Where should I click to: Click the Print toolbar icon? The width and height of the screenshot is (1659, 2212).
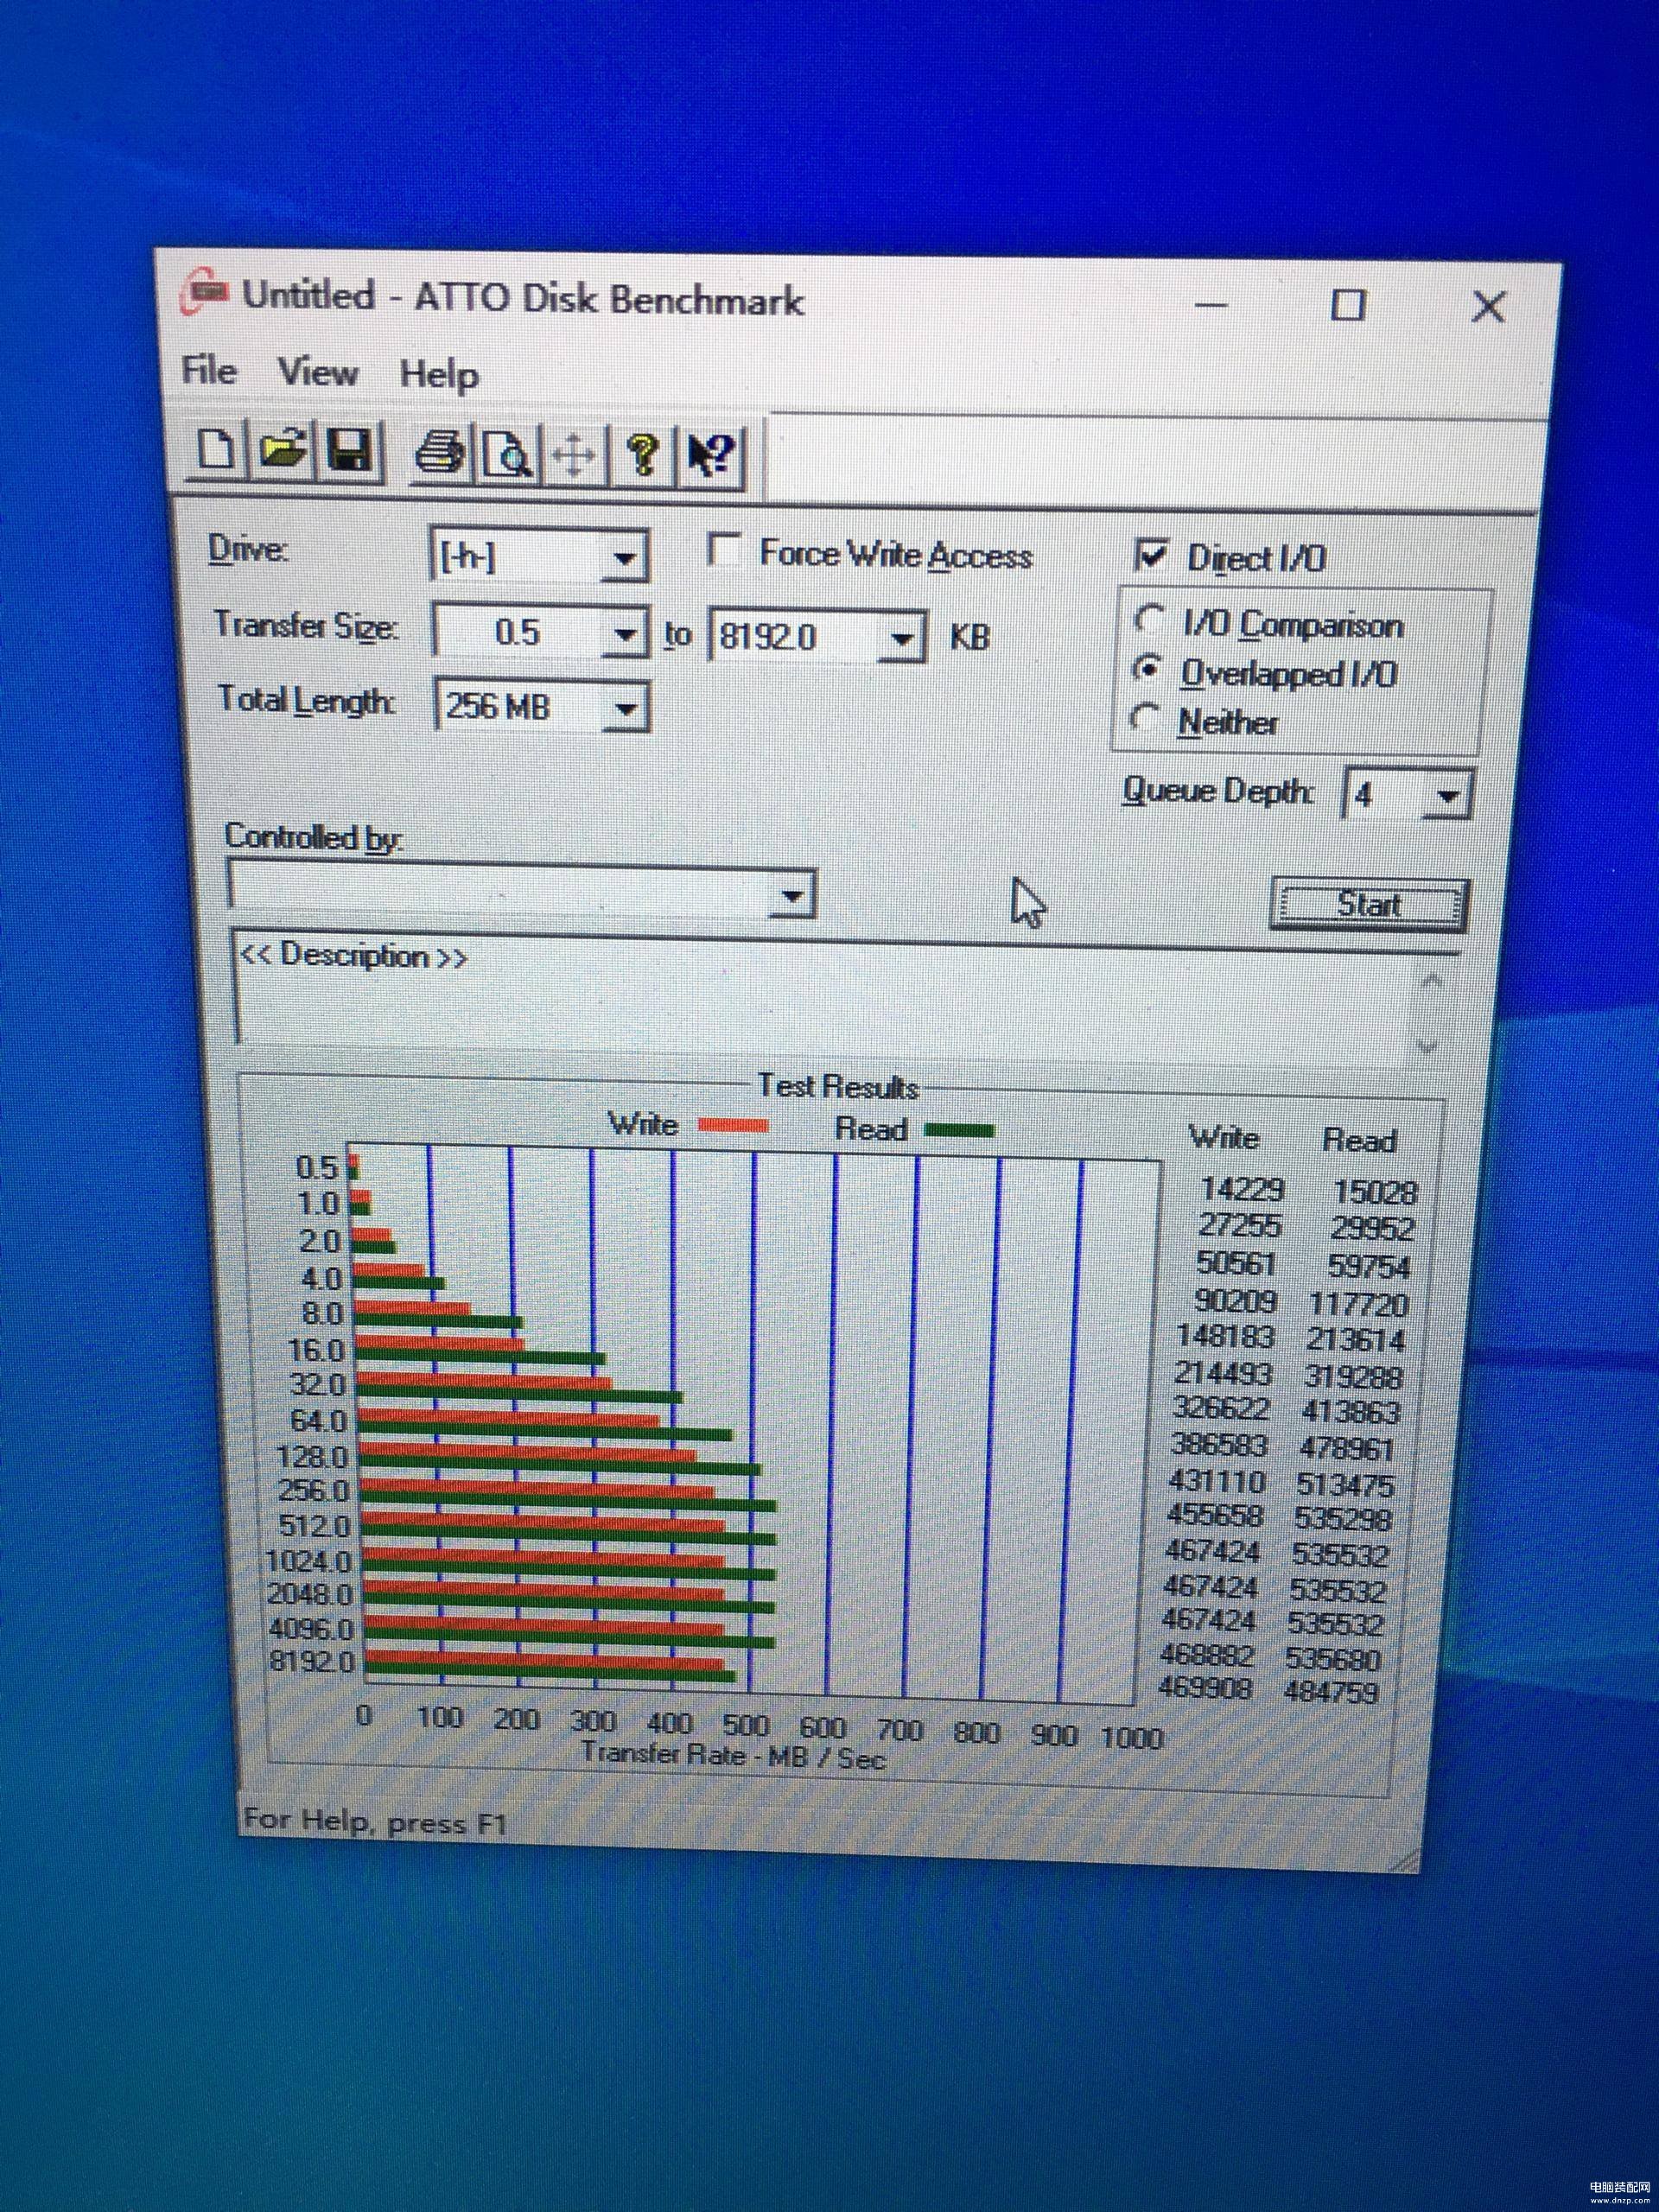(x=440, y=454)
